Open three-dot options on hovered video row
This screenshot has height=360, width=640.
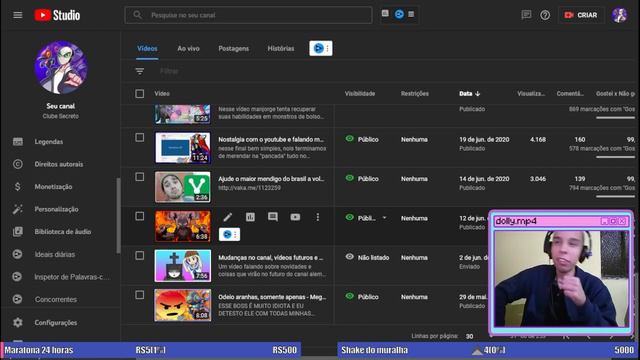click(318, 217)
